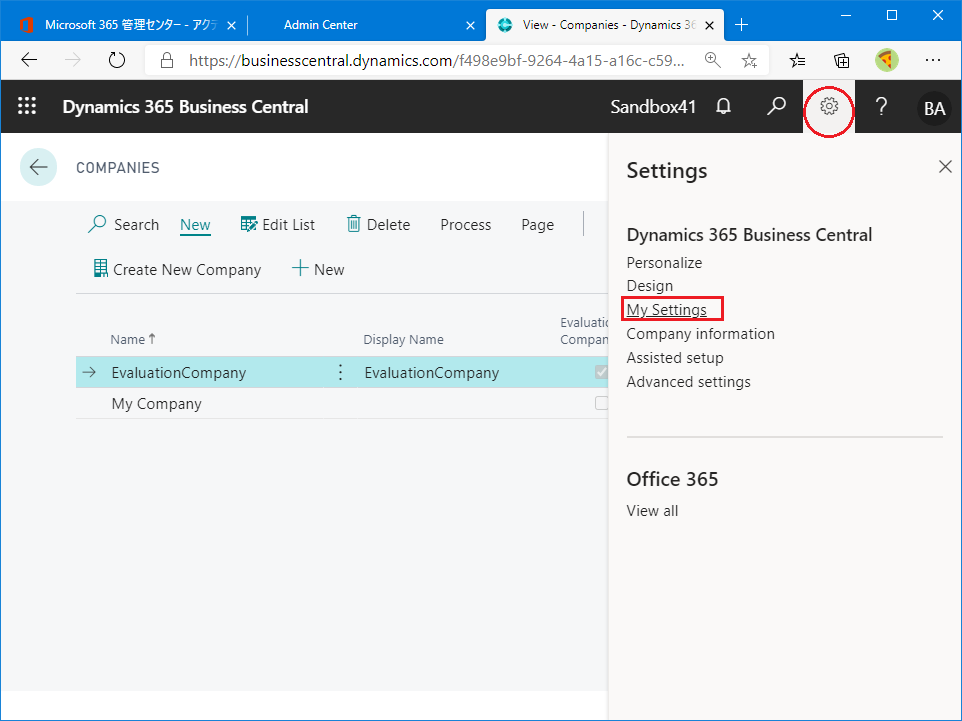Click the site lock icon

(x=167, y=60)
